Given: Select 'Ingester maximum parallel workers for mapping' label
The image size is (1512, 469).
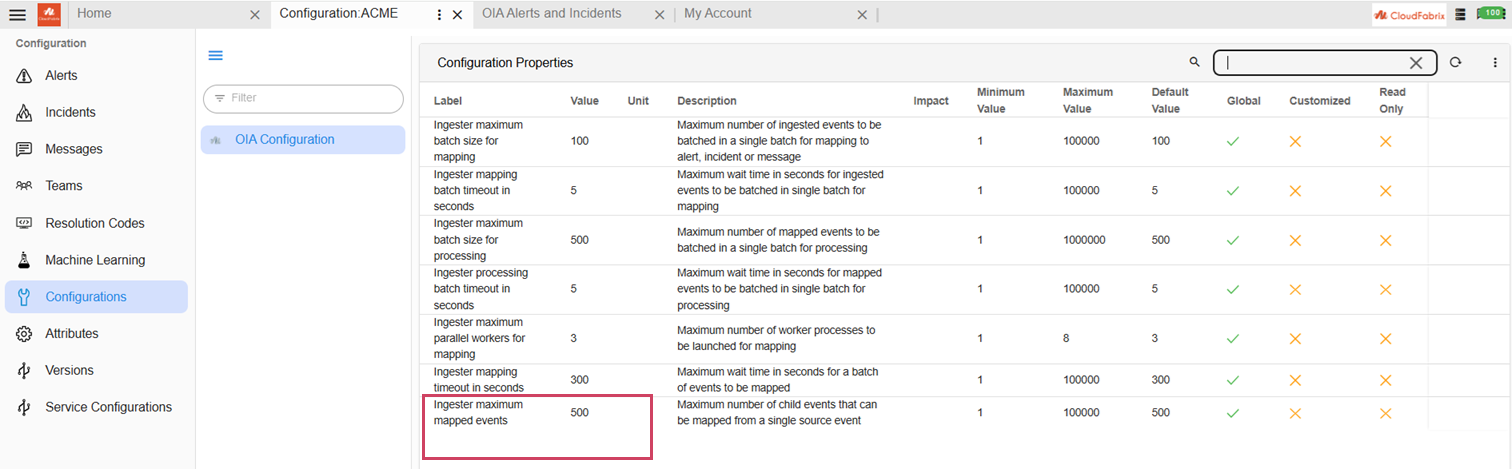Looking at the screenshot, I should tap(479, 338).
